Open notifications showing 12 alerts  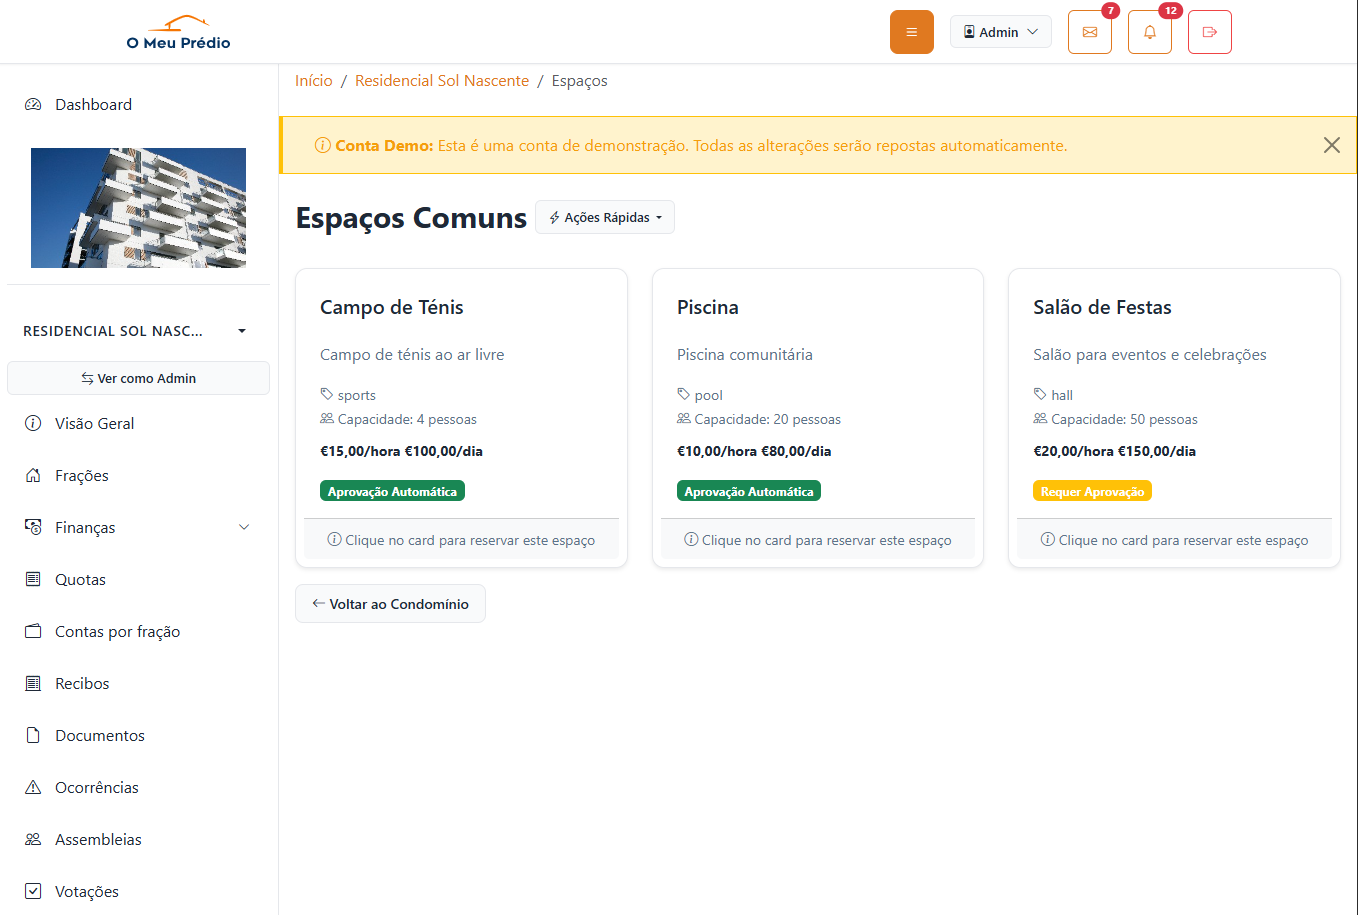click(1149, 31)
